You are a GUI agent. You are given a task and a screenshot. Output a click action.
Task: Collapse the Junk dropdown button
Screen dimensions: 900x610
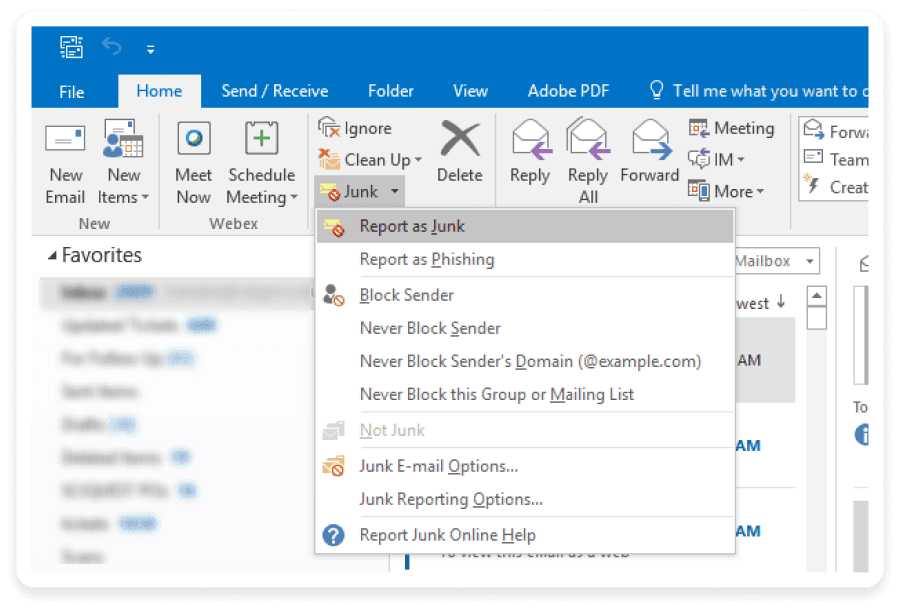pos(360,192)
